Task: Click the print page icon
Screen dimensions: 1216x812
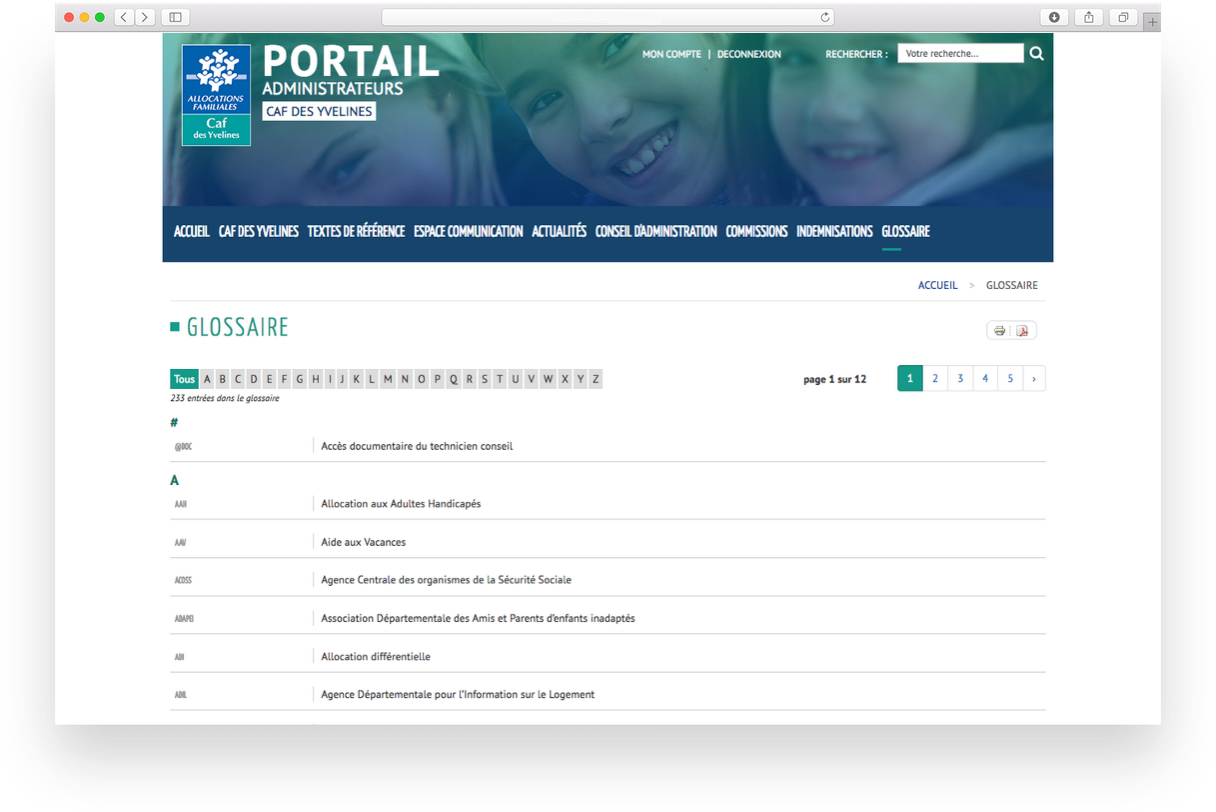Action: point(999,331)
